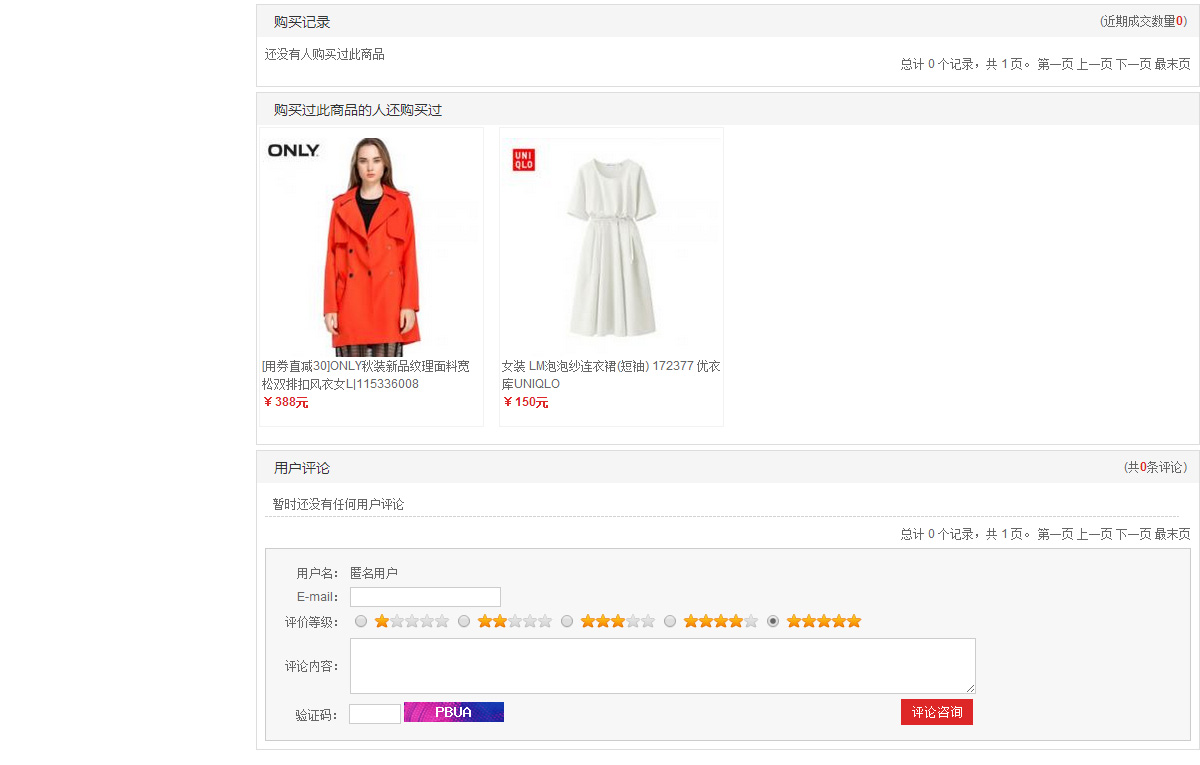
Task: Click the 匿名用户 username text
Action: click(x=374, y=573)
